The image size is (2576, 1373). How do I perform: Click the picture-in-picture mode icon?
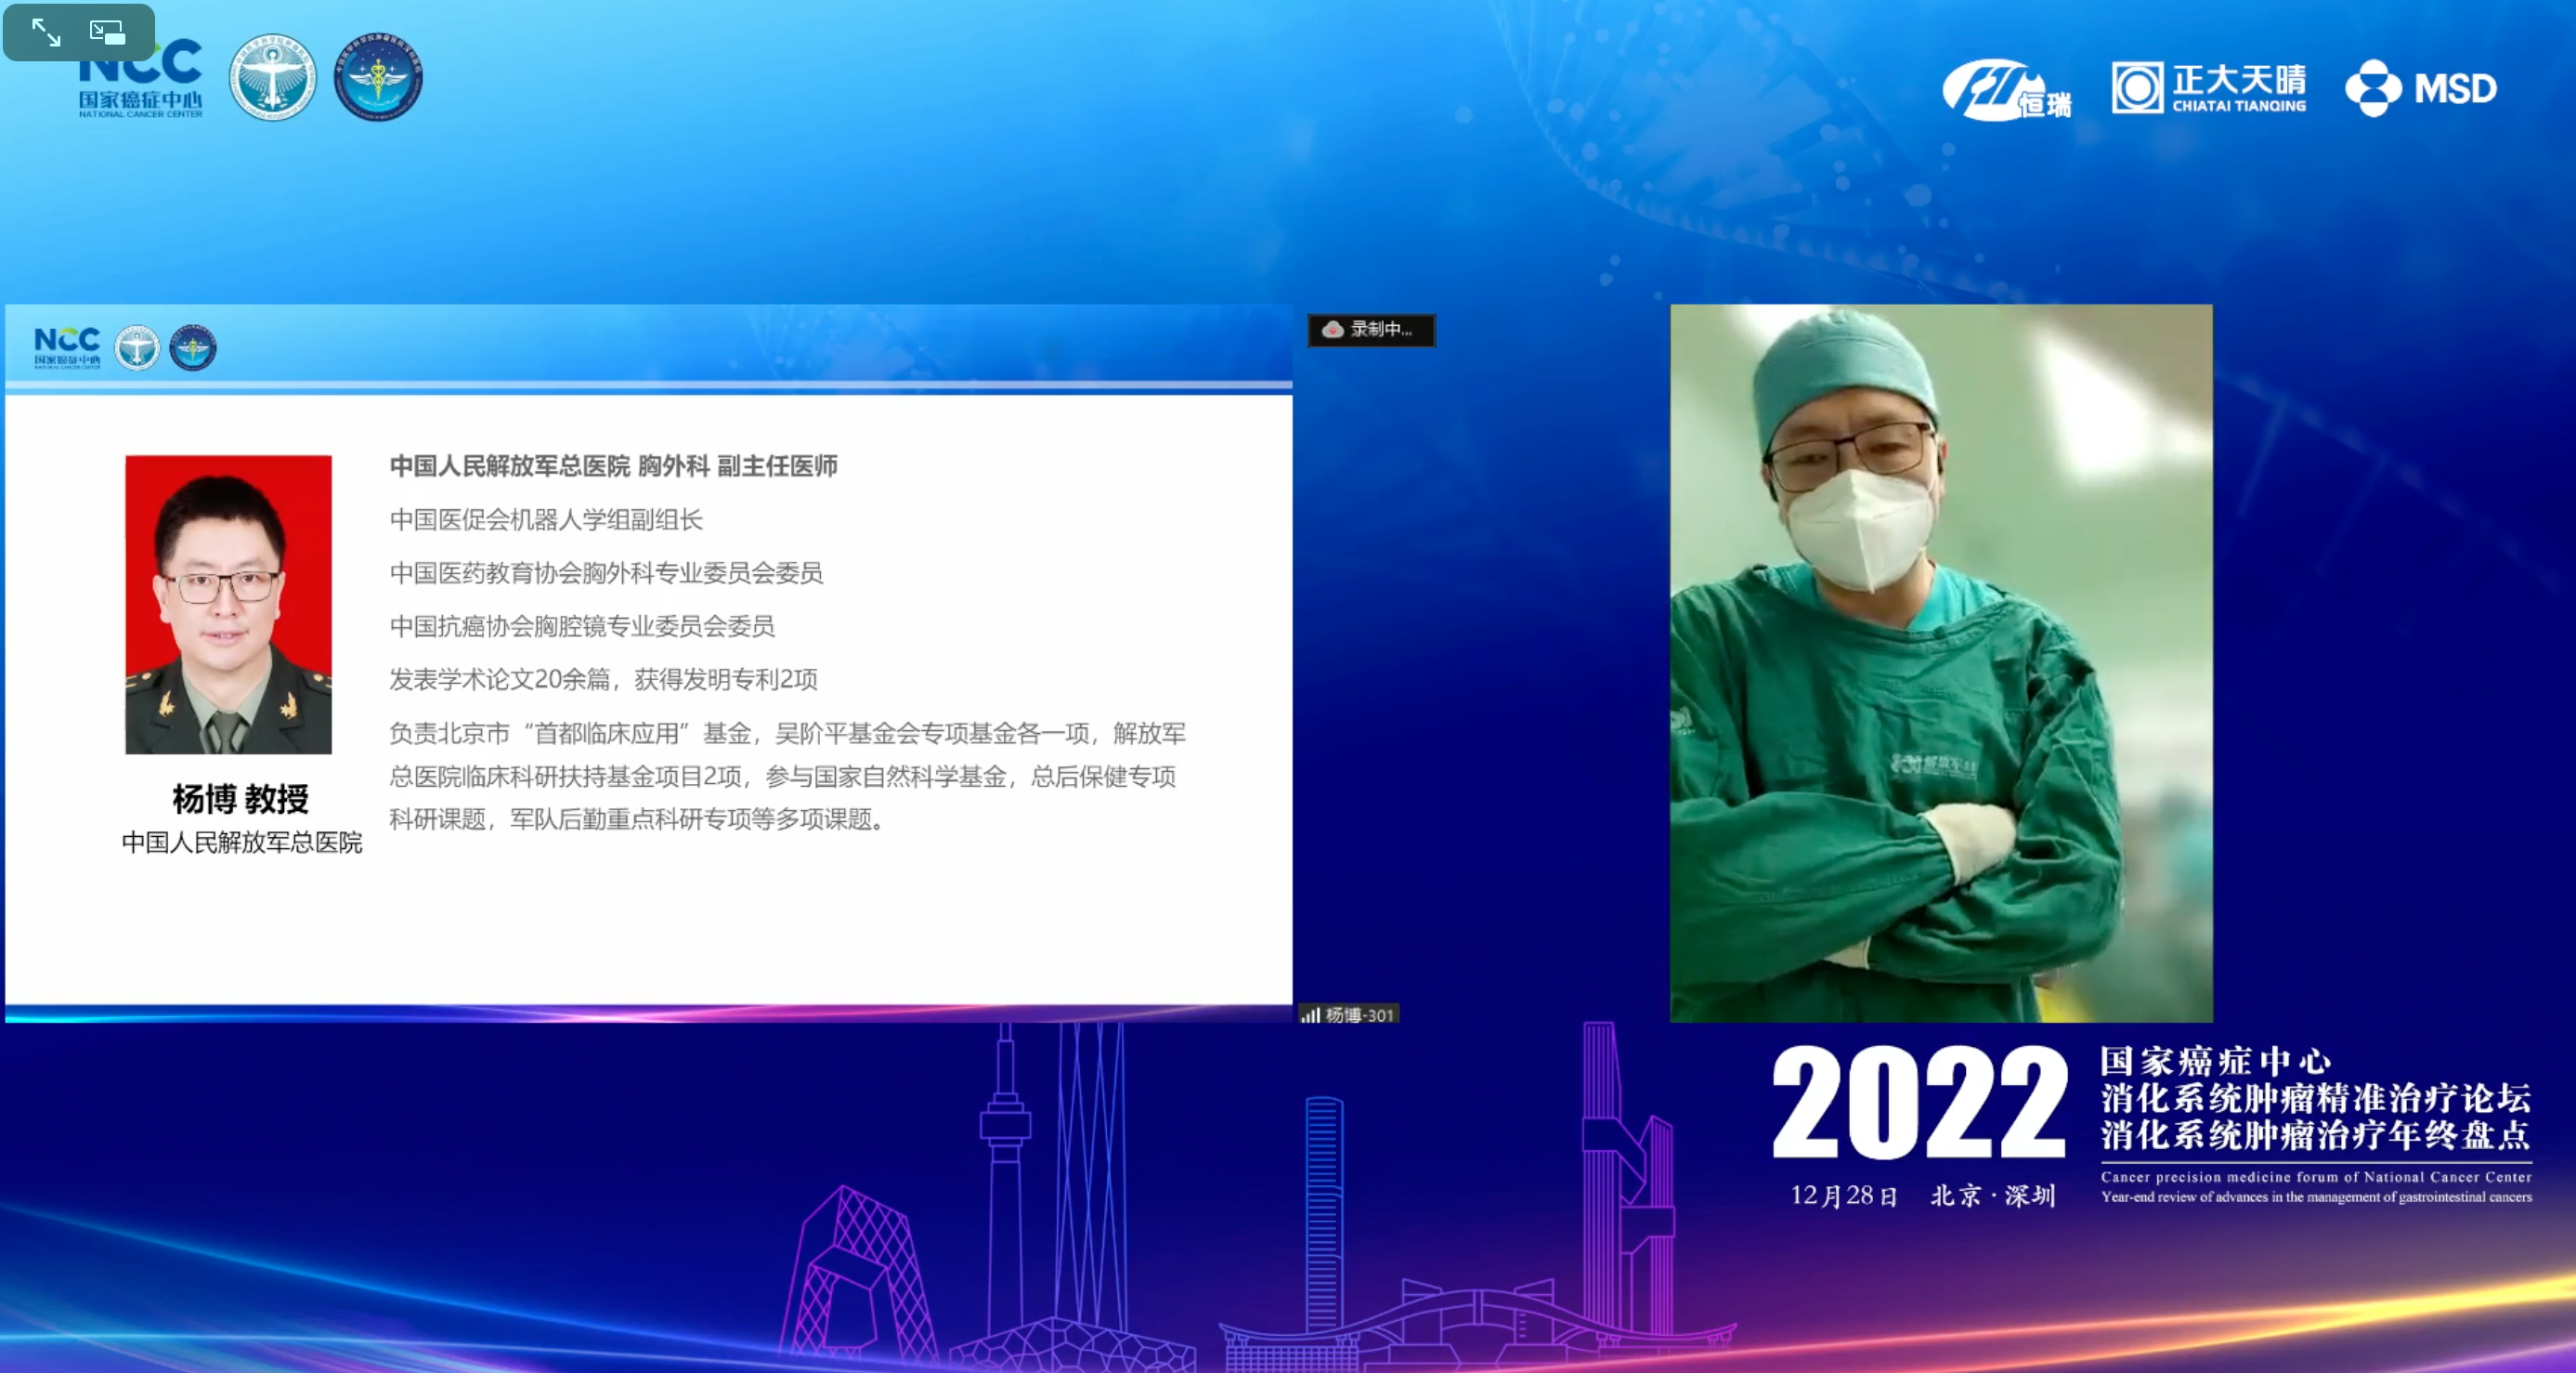pos(107,32)
